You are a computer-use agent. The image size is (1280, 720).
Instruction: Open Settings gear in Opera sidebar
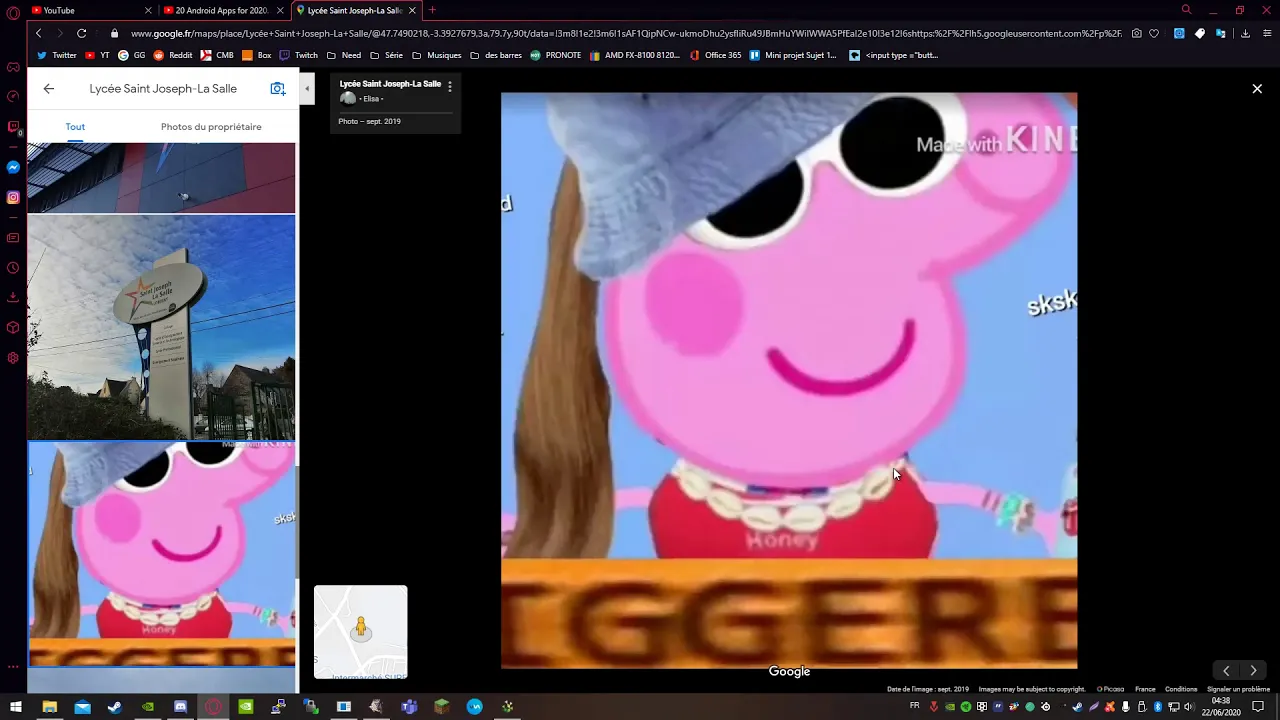[13, 357]
